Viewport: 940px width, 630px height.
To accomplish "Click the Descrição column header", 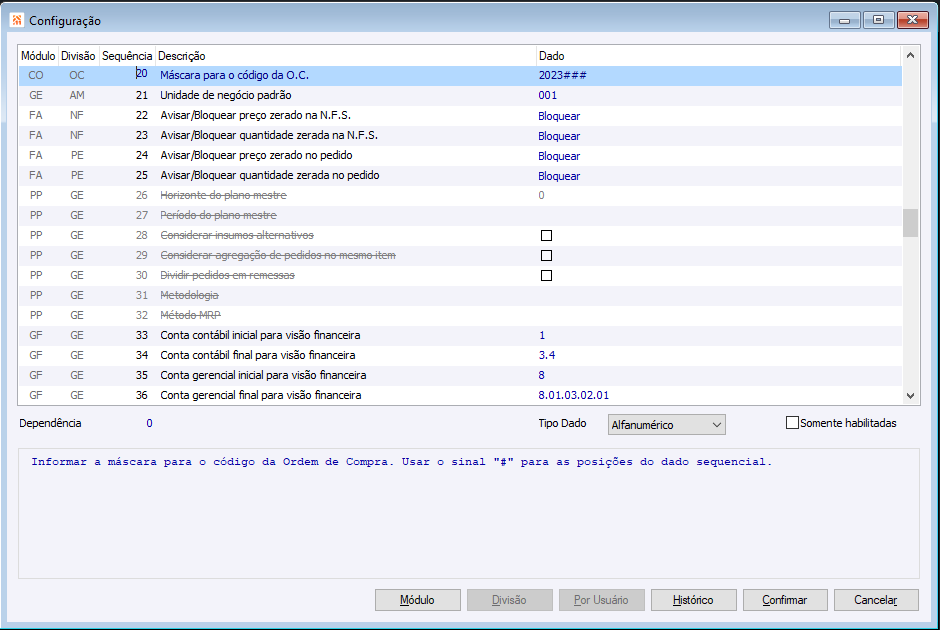I will click(x=345, y=56).
